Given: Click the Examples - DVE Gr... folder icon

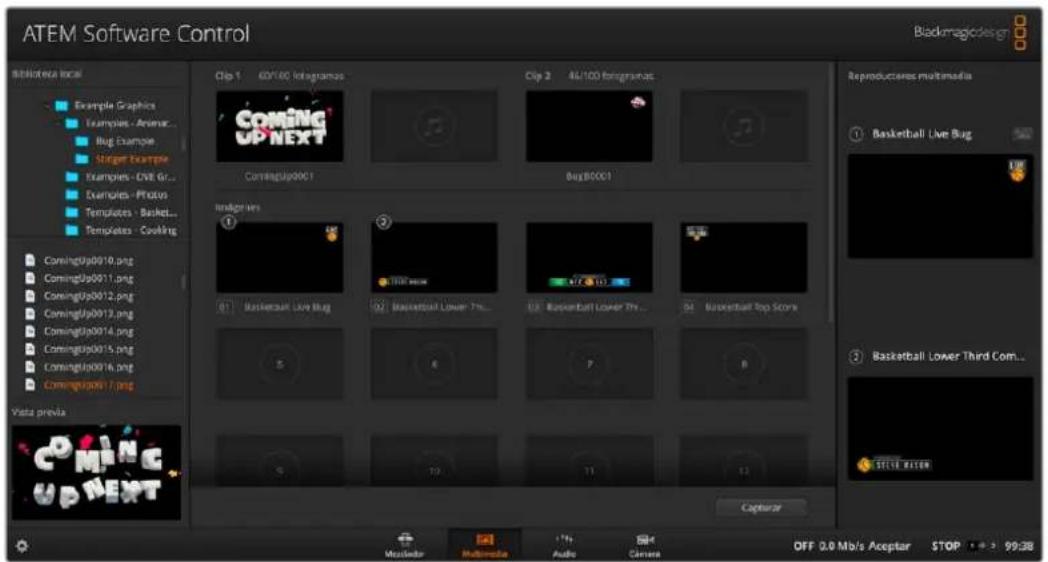Looking at the screenshot, I should [72, 177].
